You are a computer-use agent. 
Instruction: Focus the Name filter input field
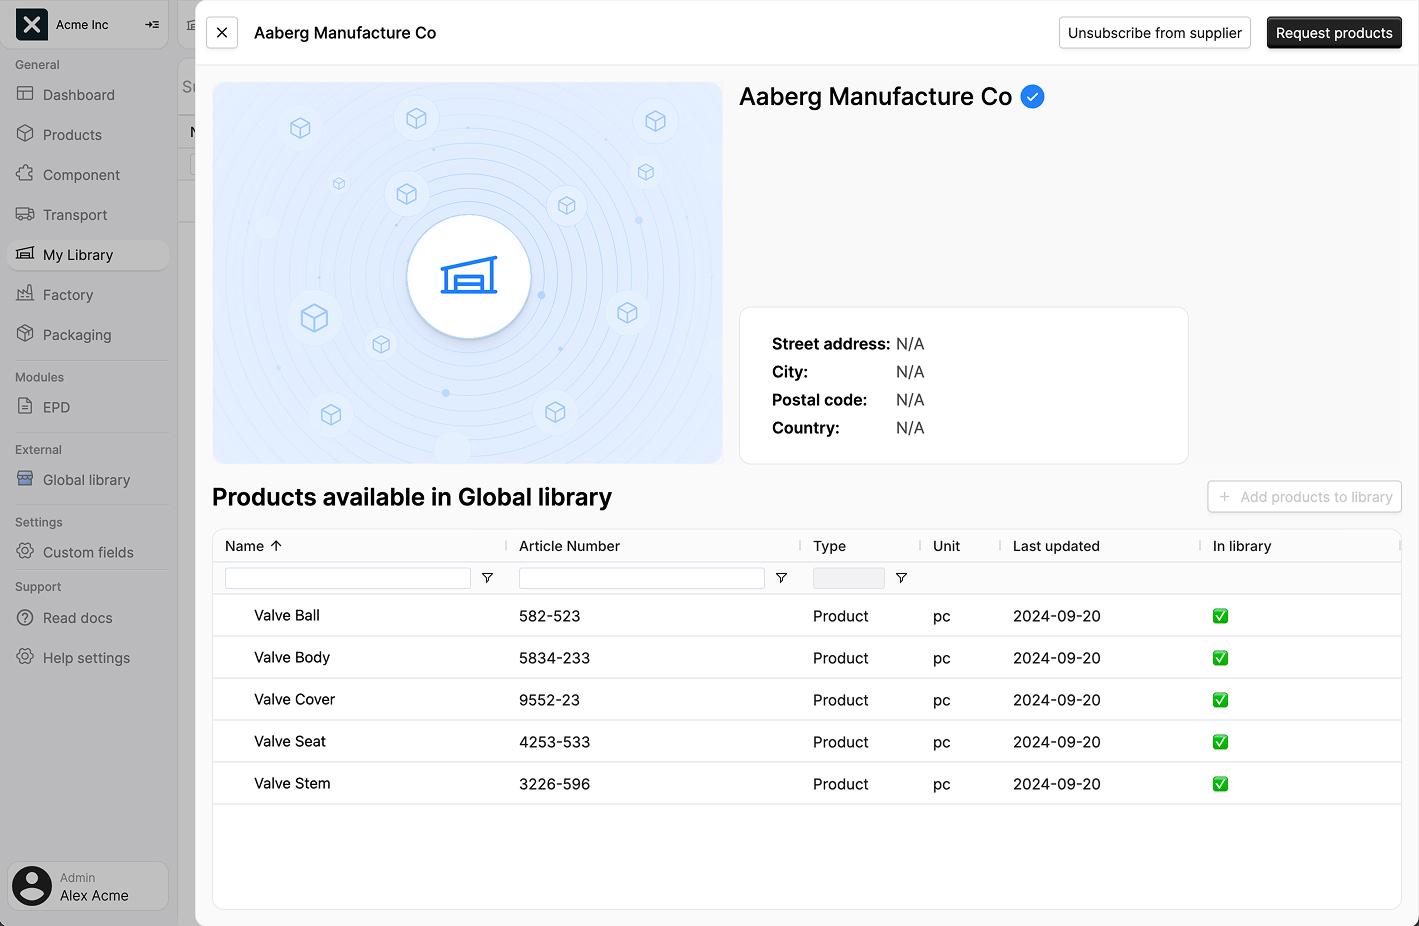click(348, 578)
